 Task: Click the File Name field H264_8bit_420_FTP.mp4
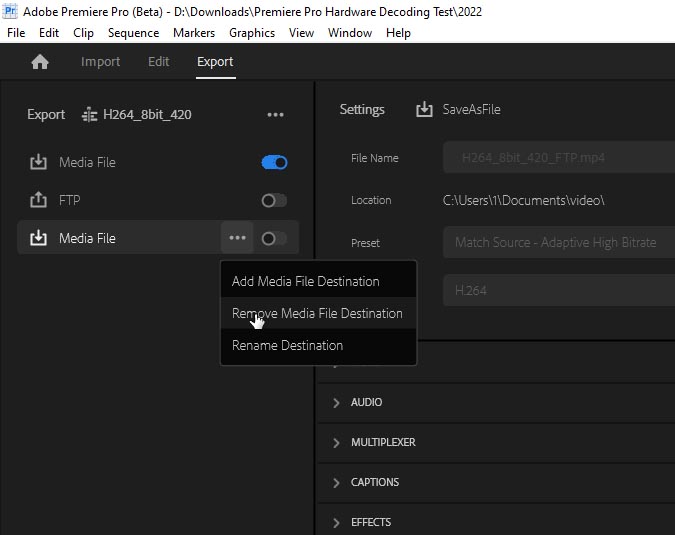559,158
